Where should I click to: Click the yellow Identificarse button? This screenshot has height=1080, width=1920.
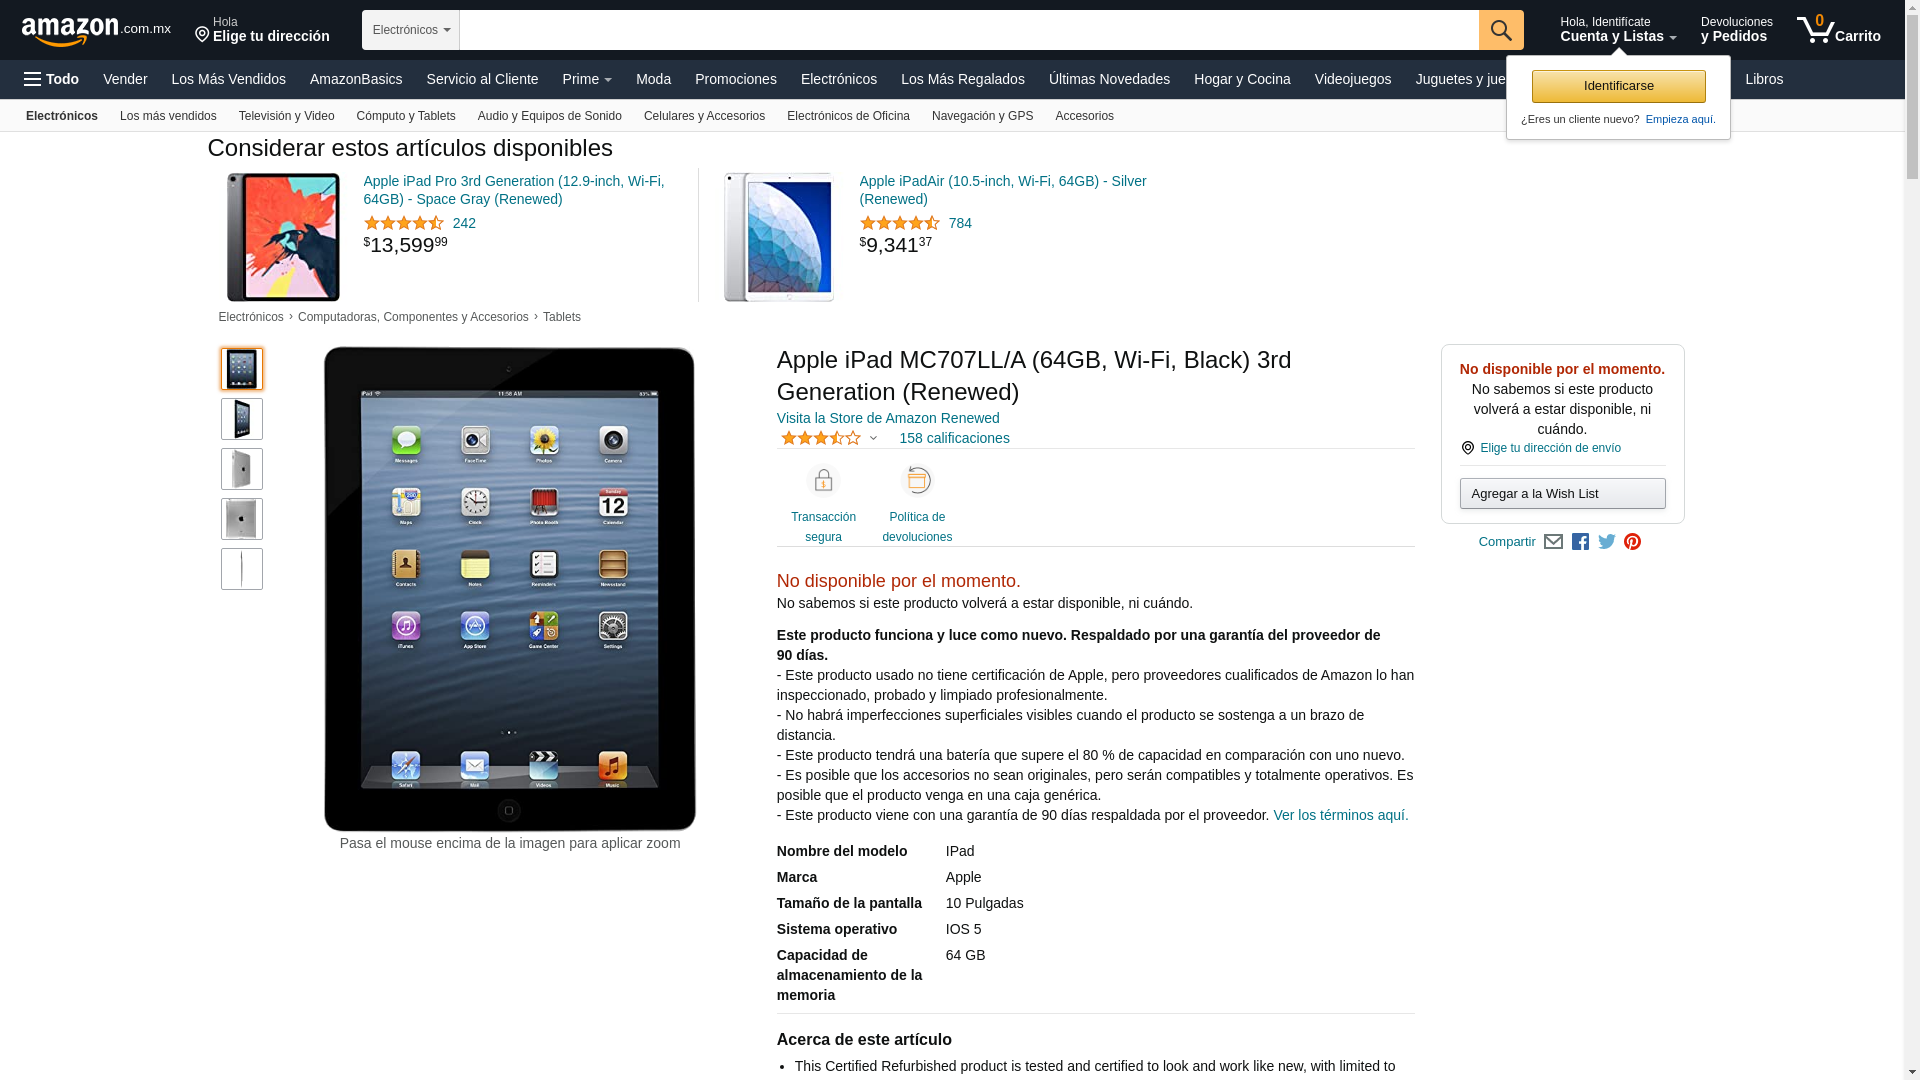[x=1618, y=86]
